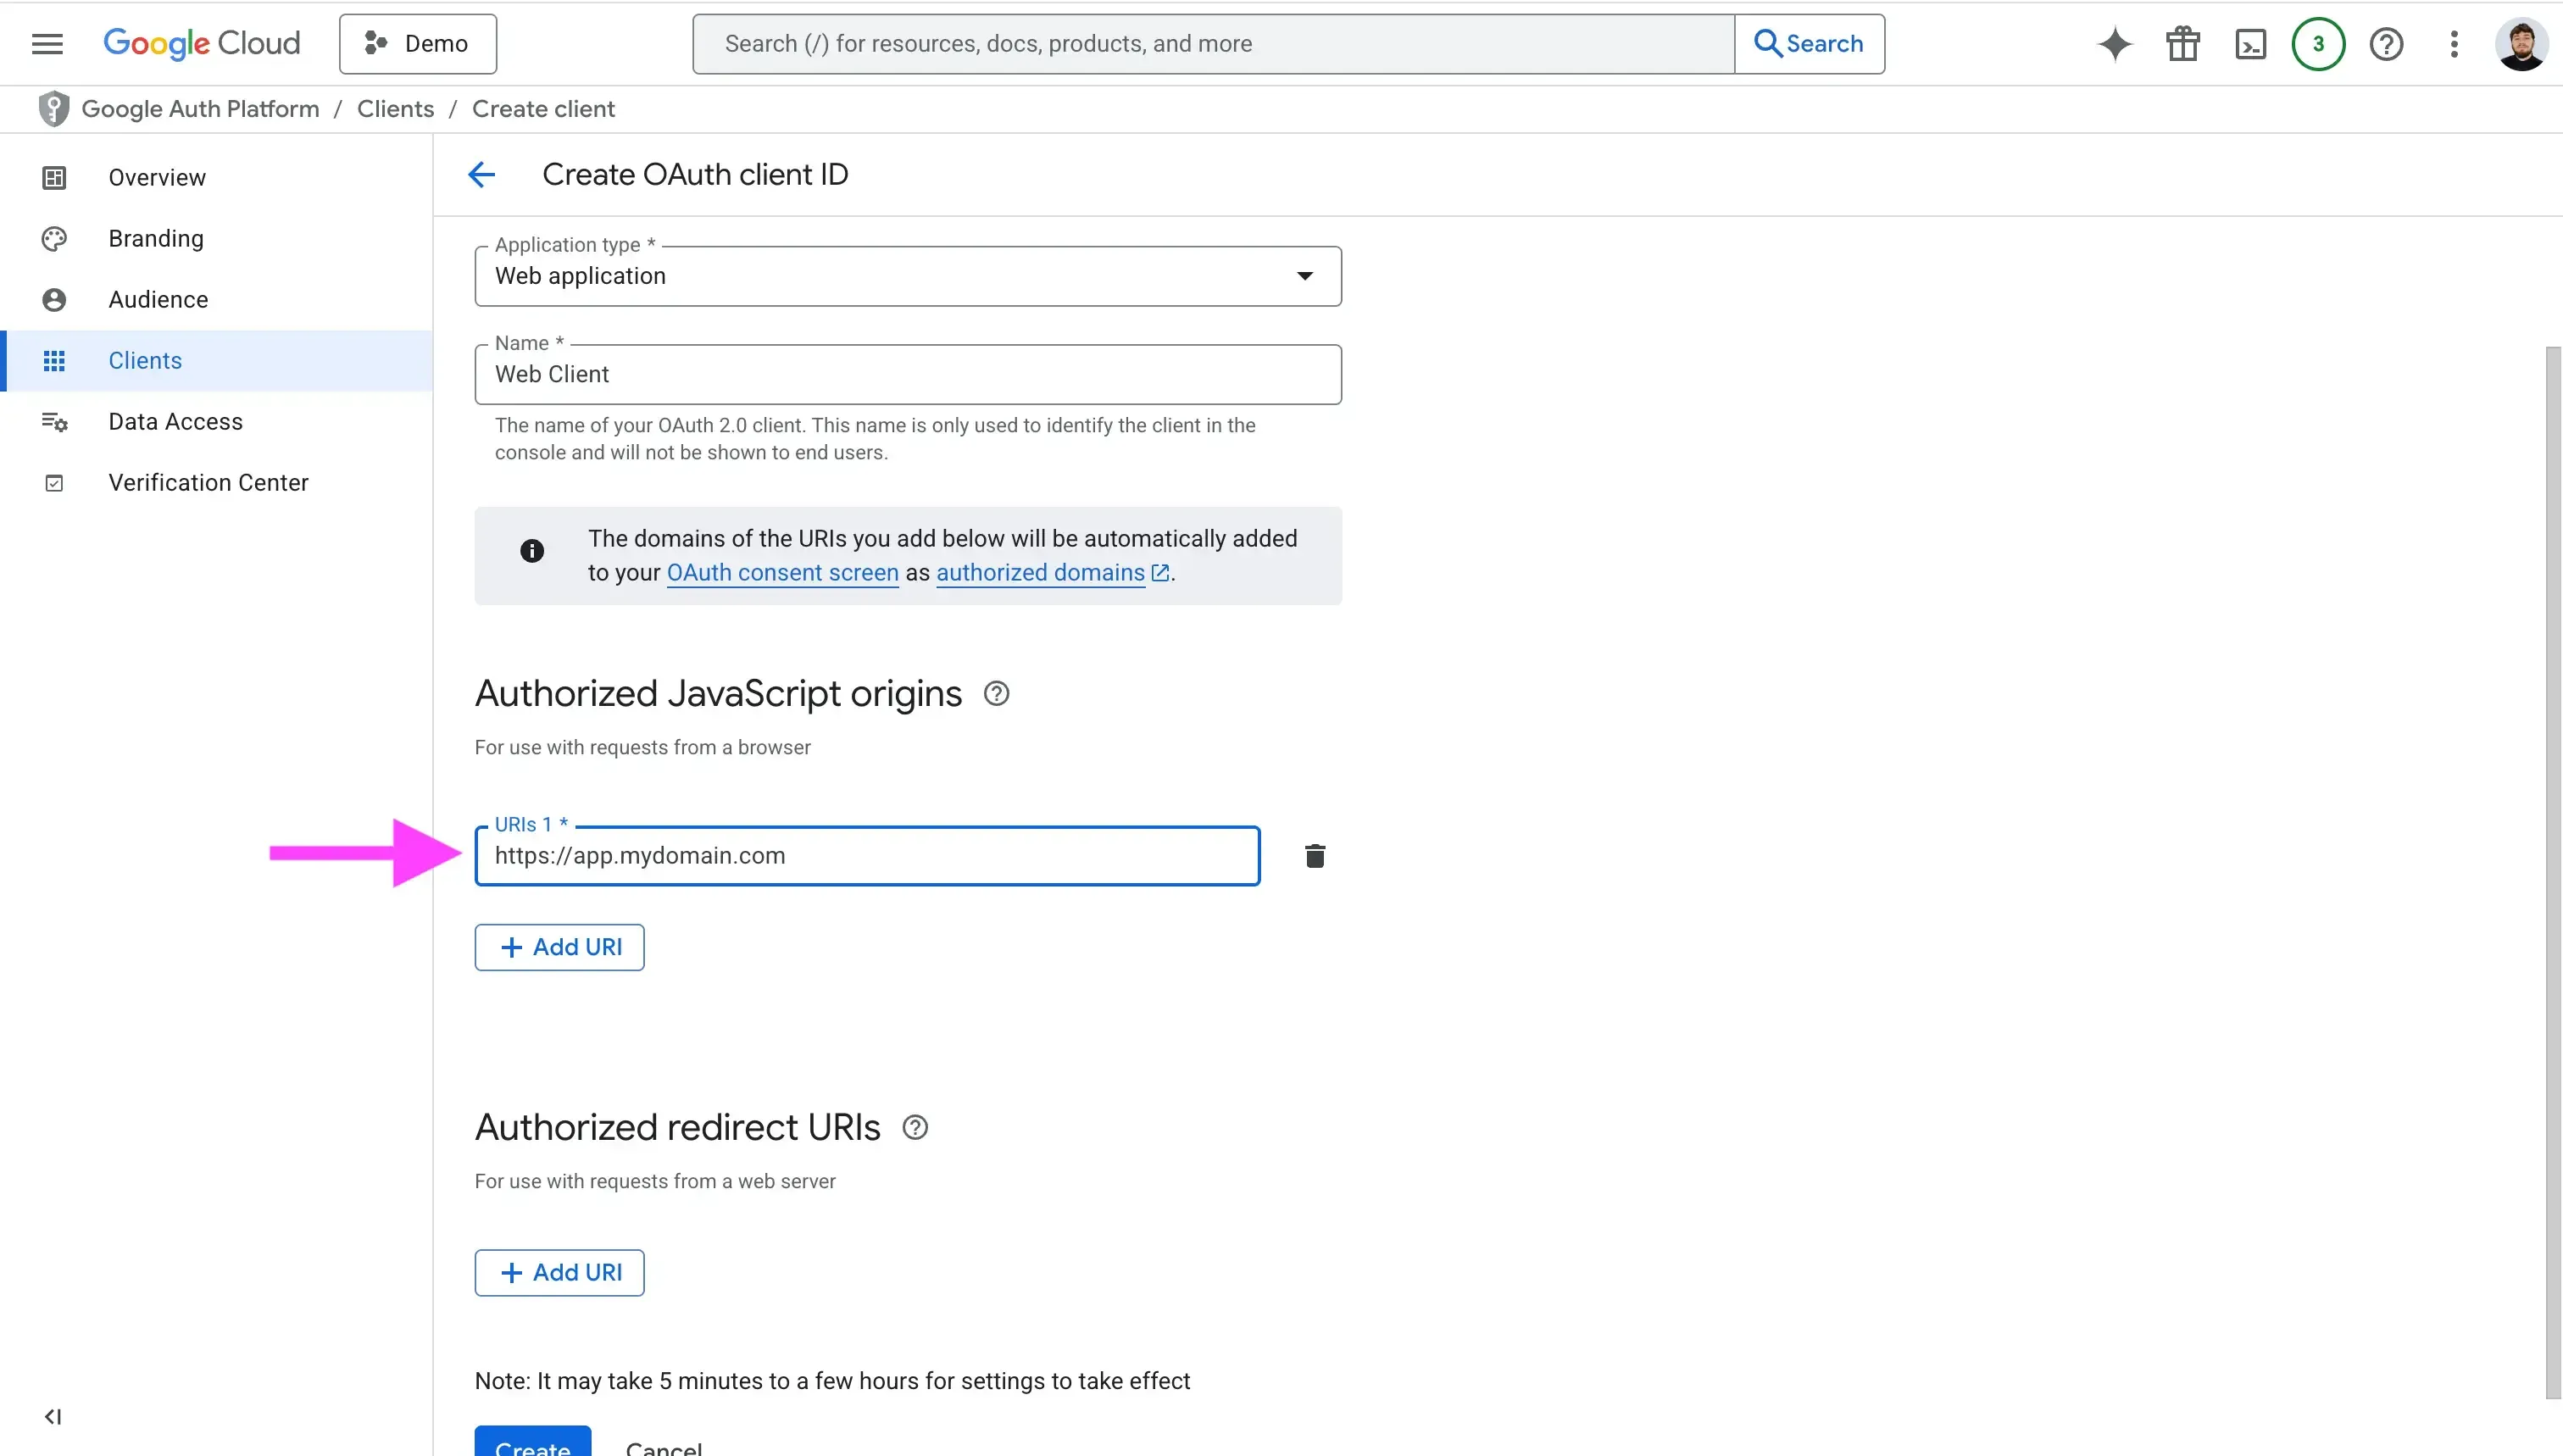Collapse the left navigation panel

[54, 1416]
